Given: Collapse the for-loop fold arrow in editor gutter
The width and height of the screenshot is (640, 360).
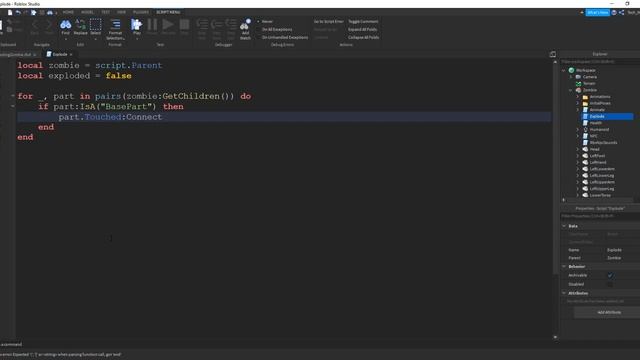Looking at the screenshot, I should tap(13, 96).
